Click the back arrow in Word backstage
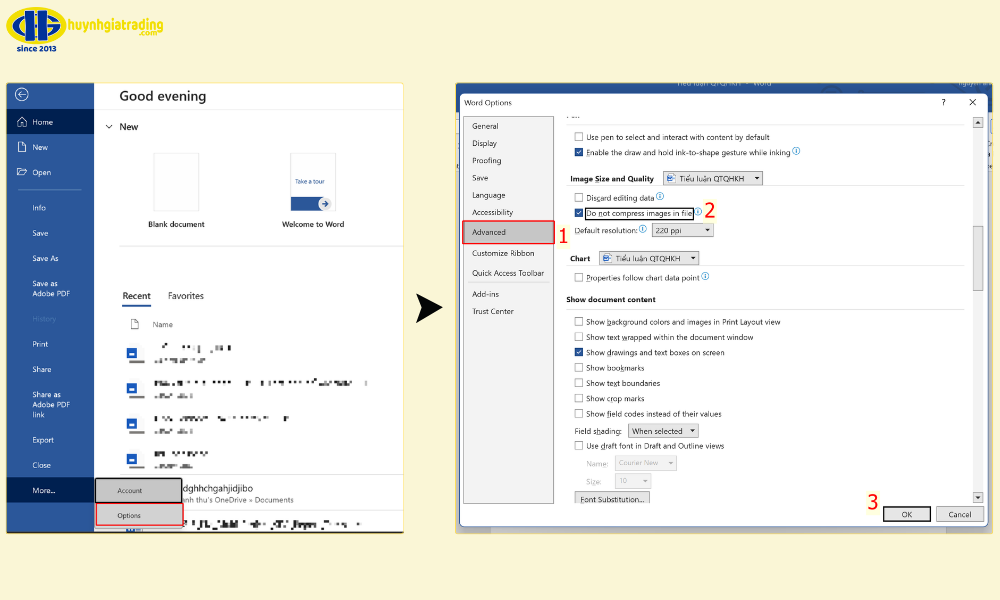The image size is (1000, 600). coord(22,94)
